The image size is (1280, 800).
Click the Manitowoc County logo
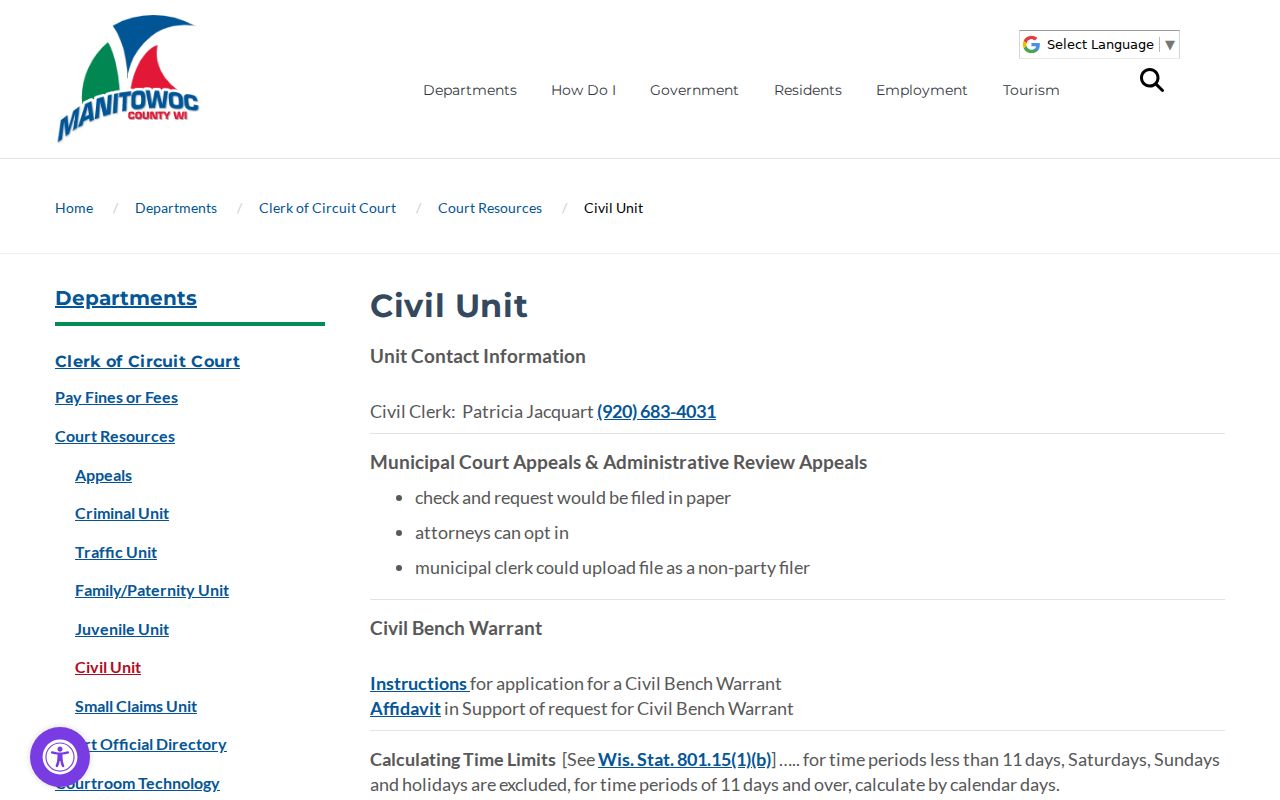point(128,78)
